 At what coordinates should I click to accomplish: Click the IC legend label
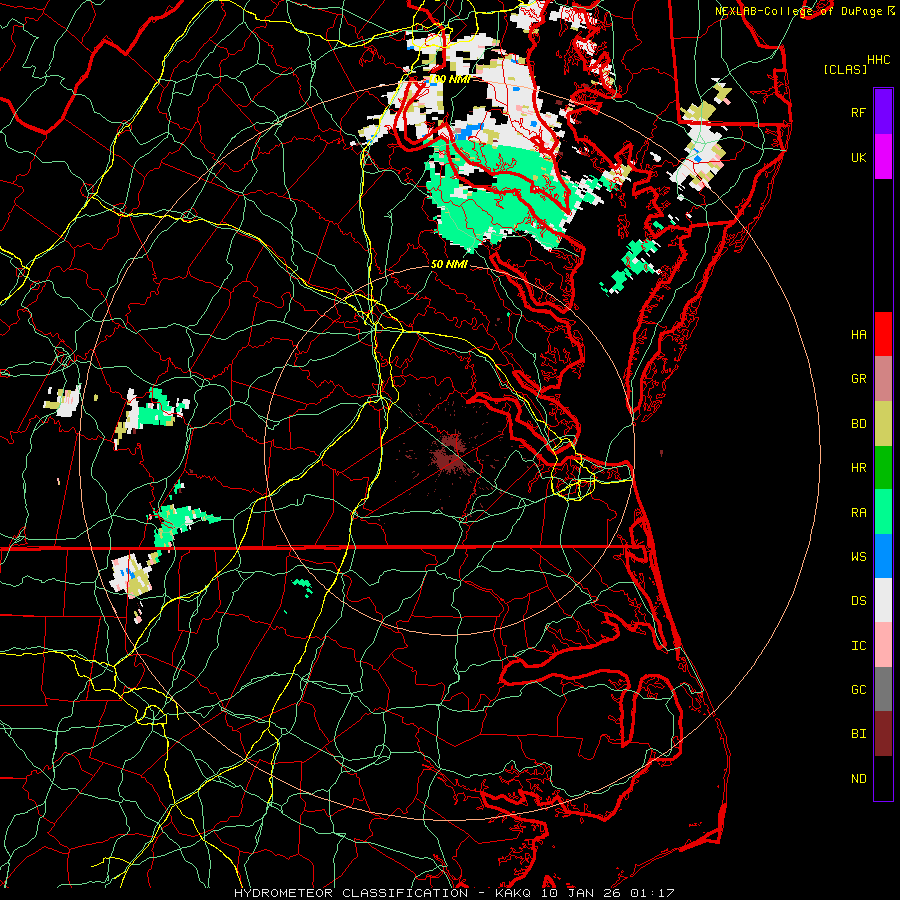[858, 645]
